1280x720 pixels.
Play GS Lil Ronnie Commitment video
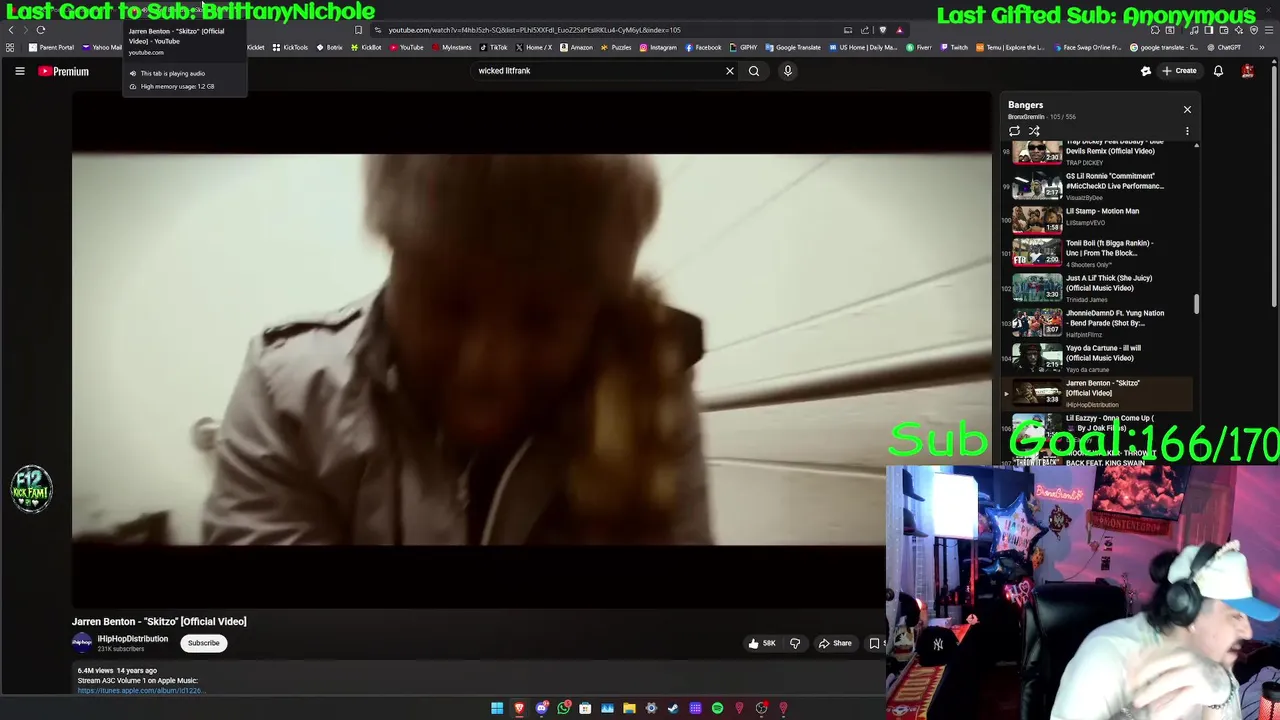pyautogui.click(x=1097, y=185)
